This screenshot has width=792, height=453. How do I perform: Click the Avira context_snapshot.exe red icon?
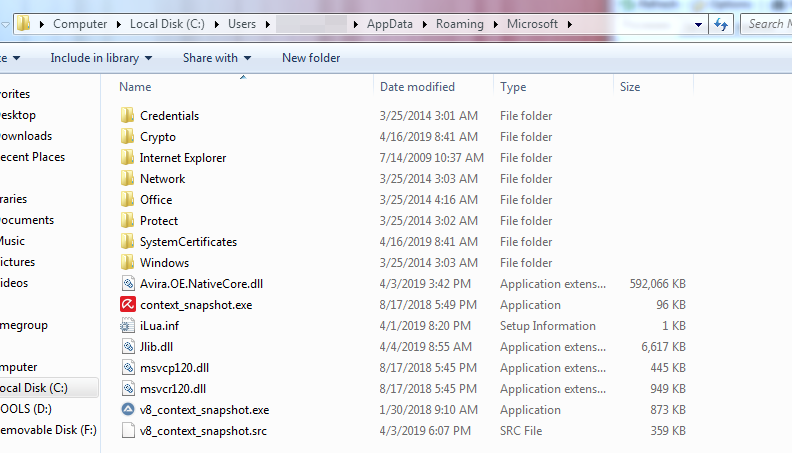tap(127, 305)
